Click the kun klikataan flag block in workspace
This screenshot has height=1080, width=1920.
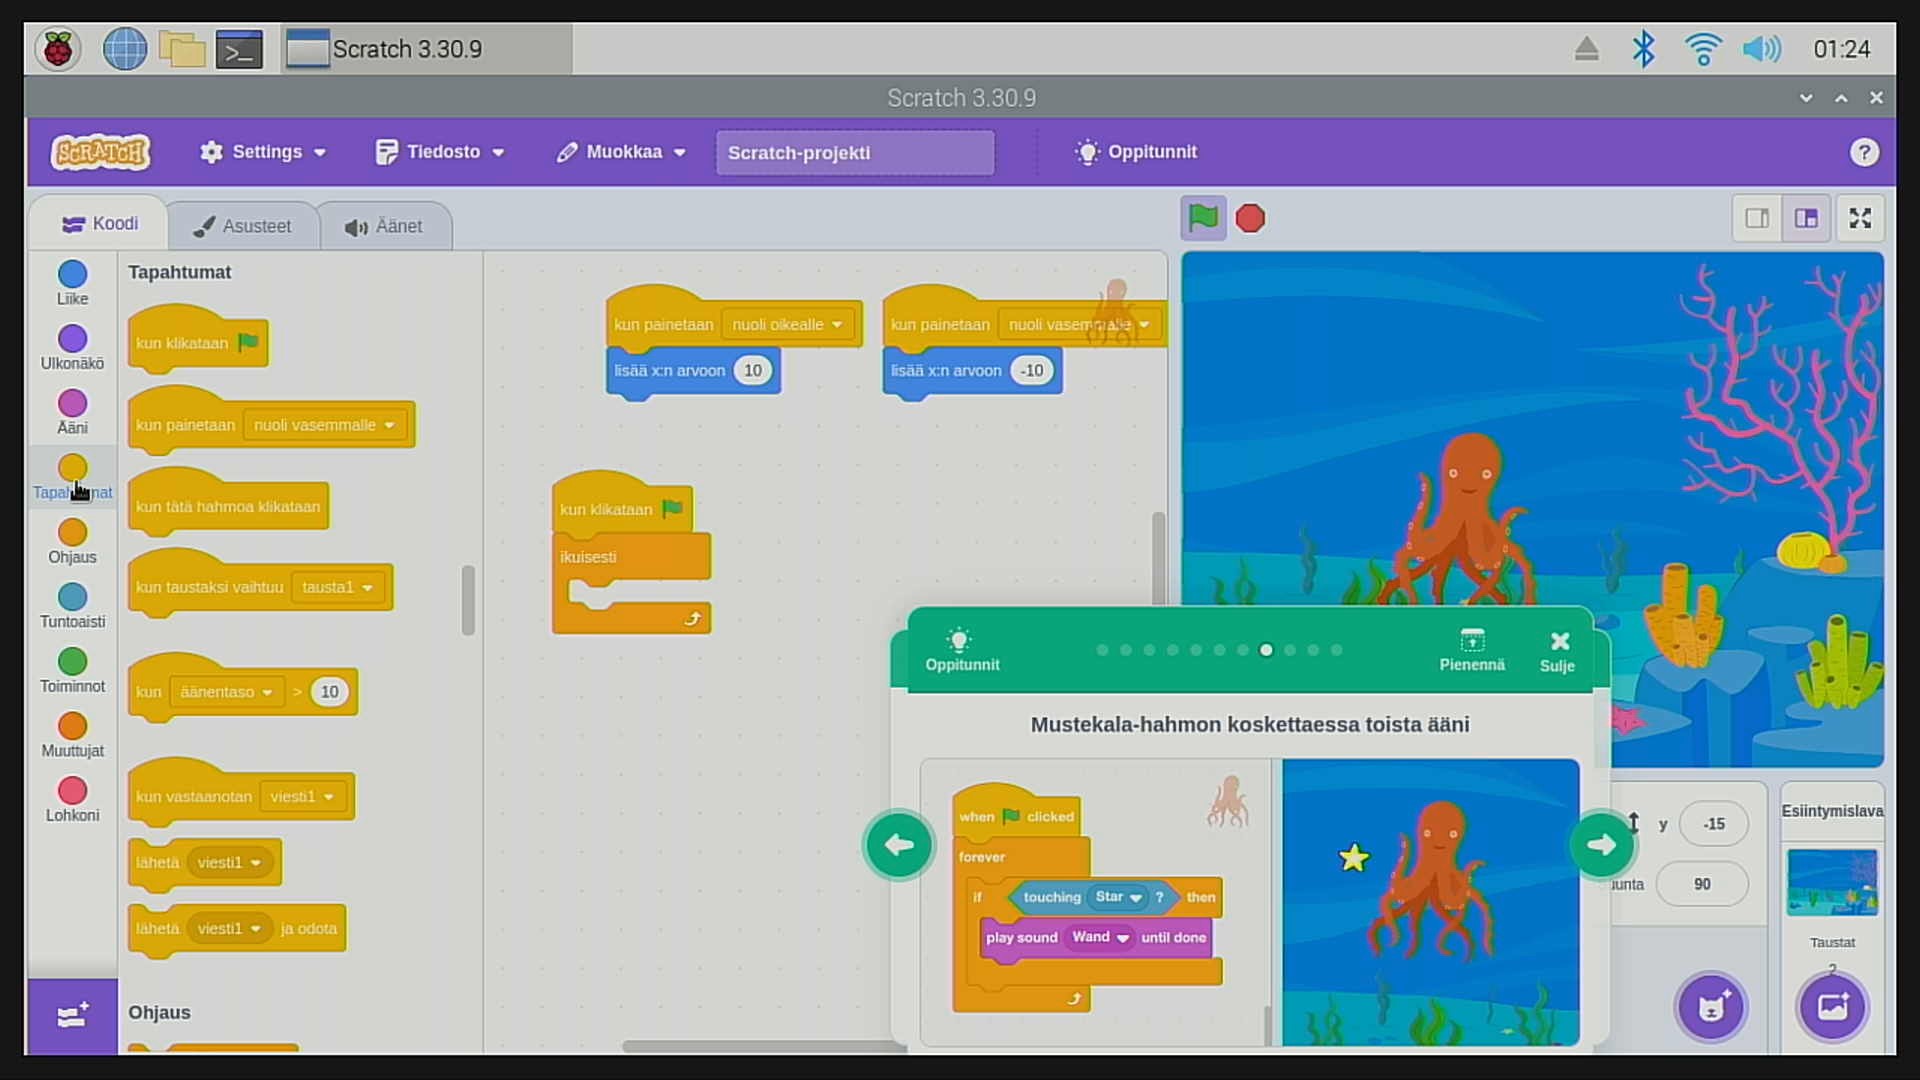pos(622,507)
